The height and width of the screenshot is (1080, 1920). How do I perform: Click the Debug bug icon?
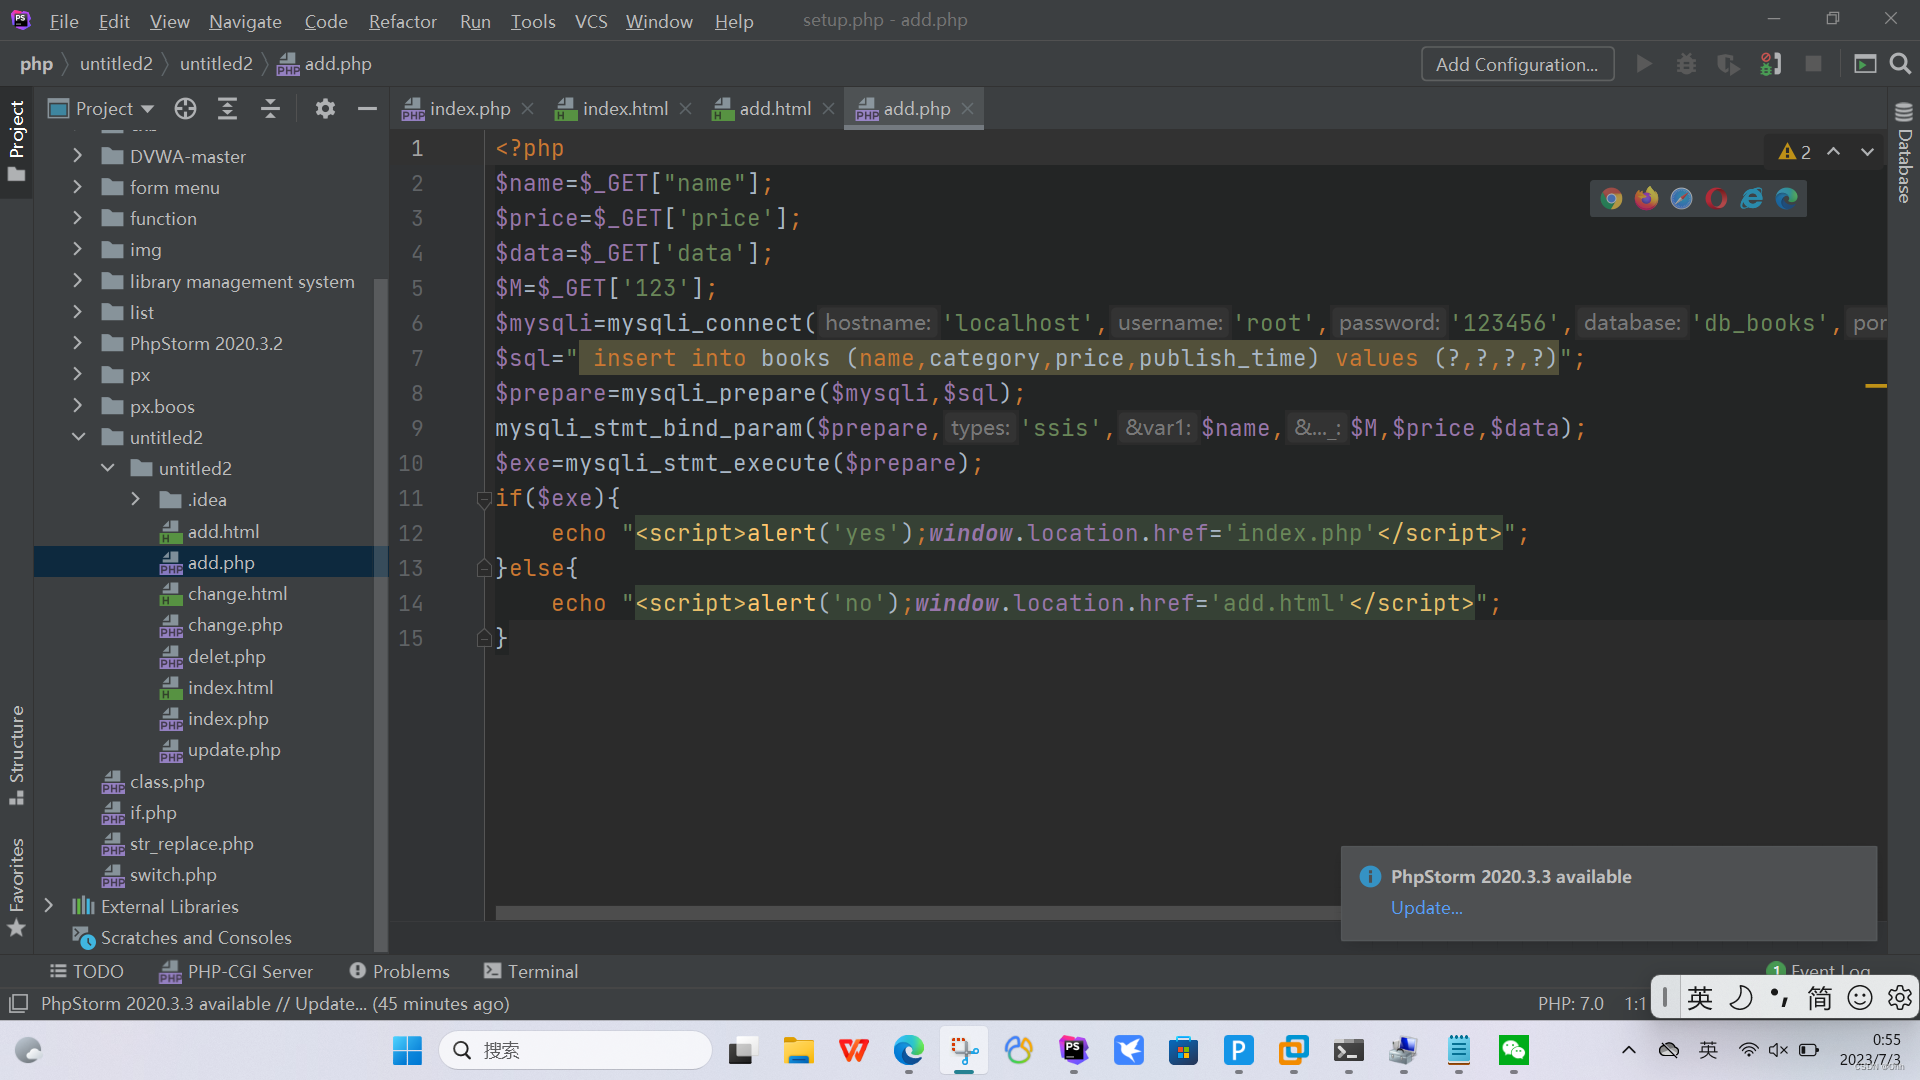point(1686,64)
